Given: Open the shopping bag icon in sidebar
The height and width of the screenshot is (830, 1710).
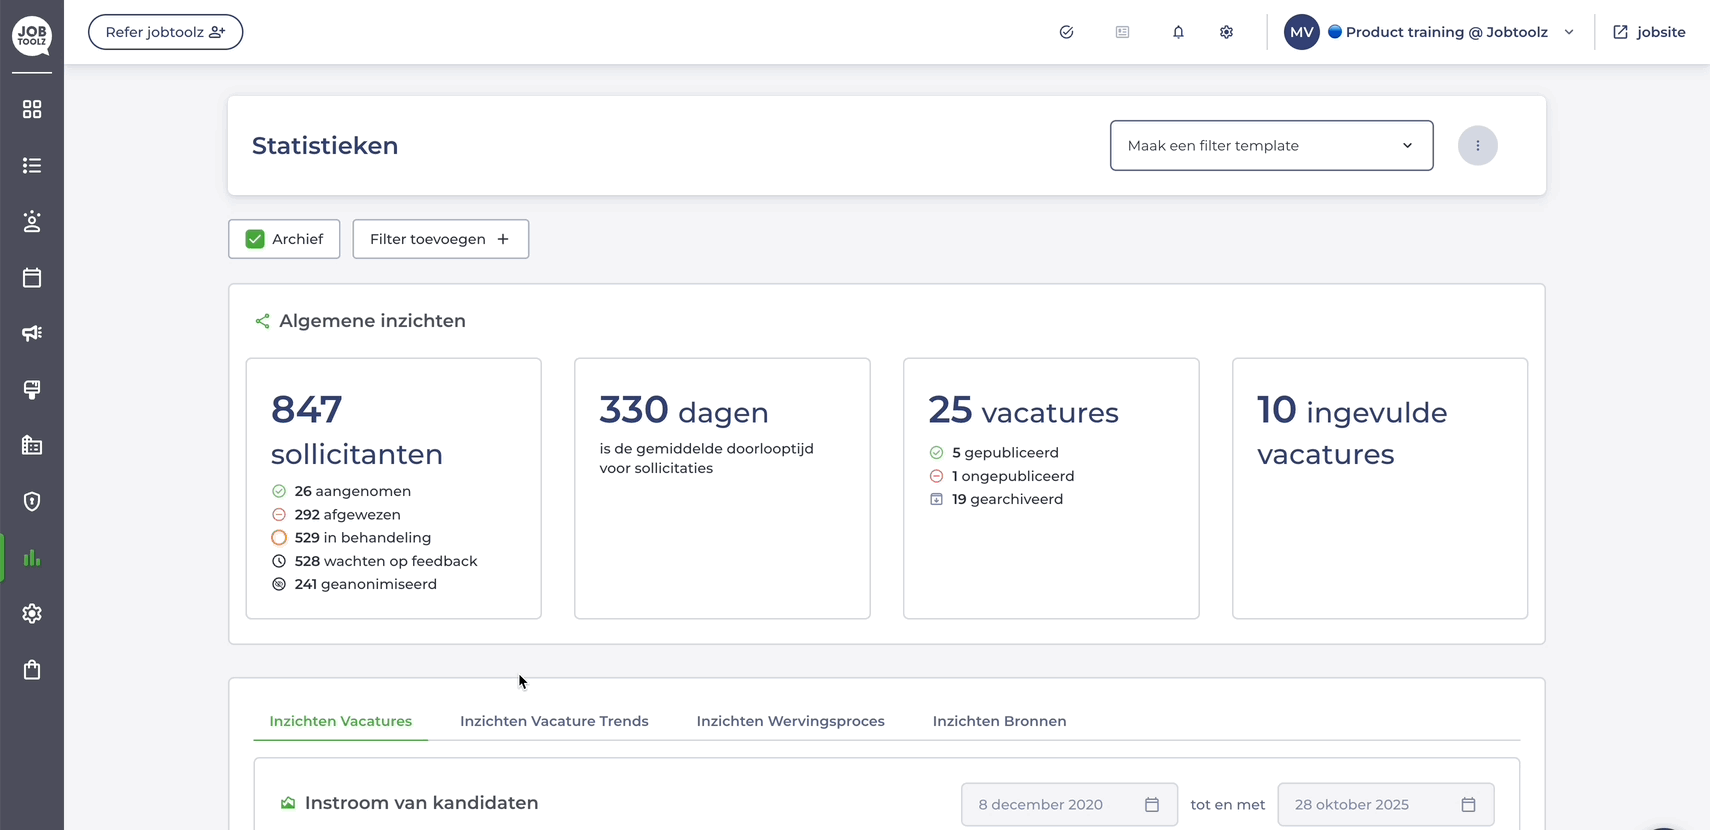Looking at the screenshot, I should (32, 669).
